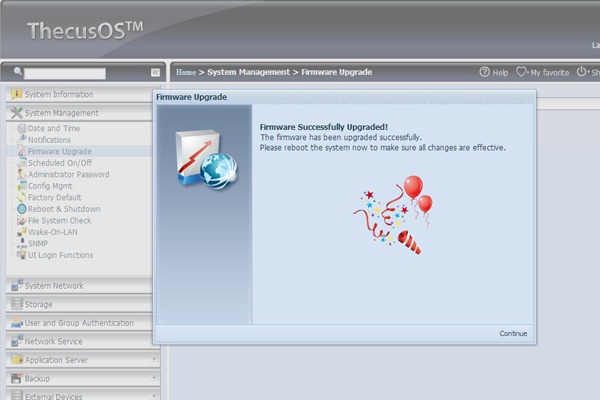The width and height of the screenshot is (600, 400).
Task: Click the Wake-On-LAN icon
Action: click(x=22, y=231)
